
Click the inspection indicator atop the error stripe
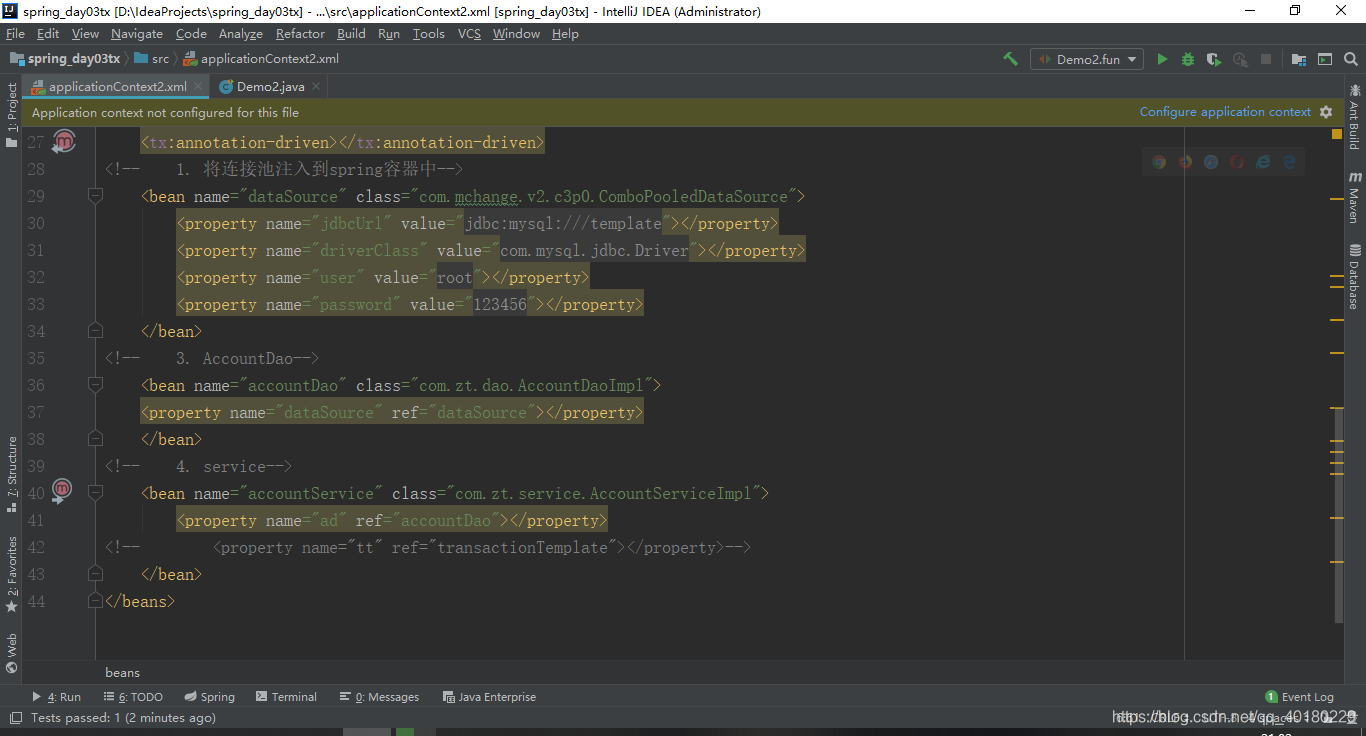pyautogui.click(x=1338, y=133)
